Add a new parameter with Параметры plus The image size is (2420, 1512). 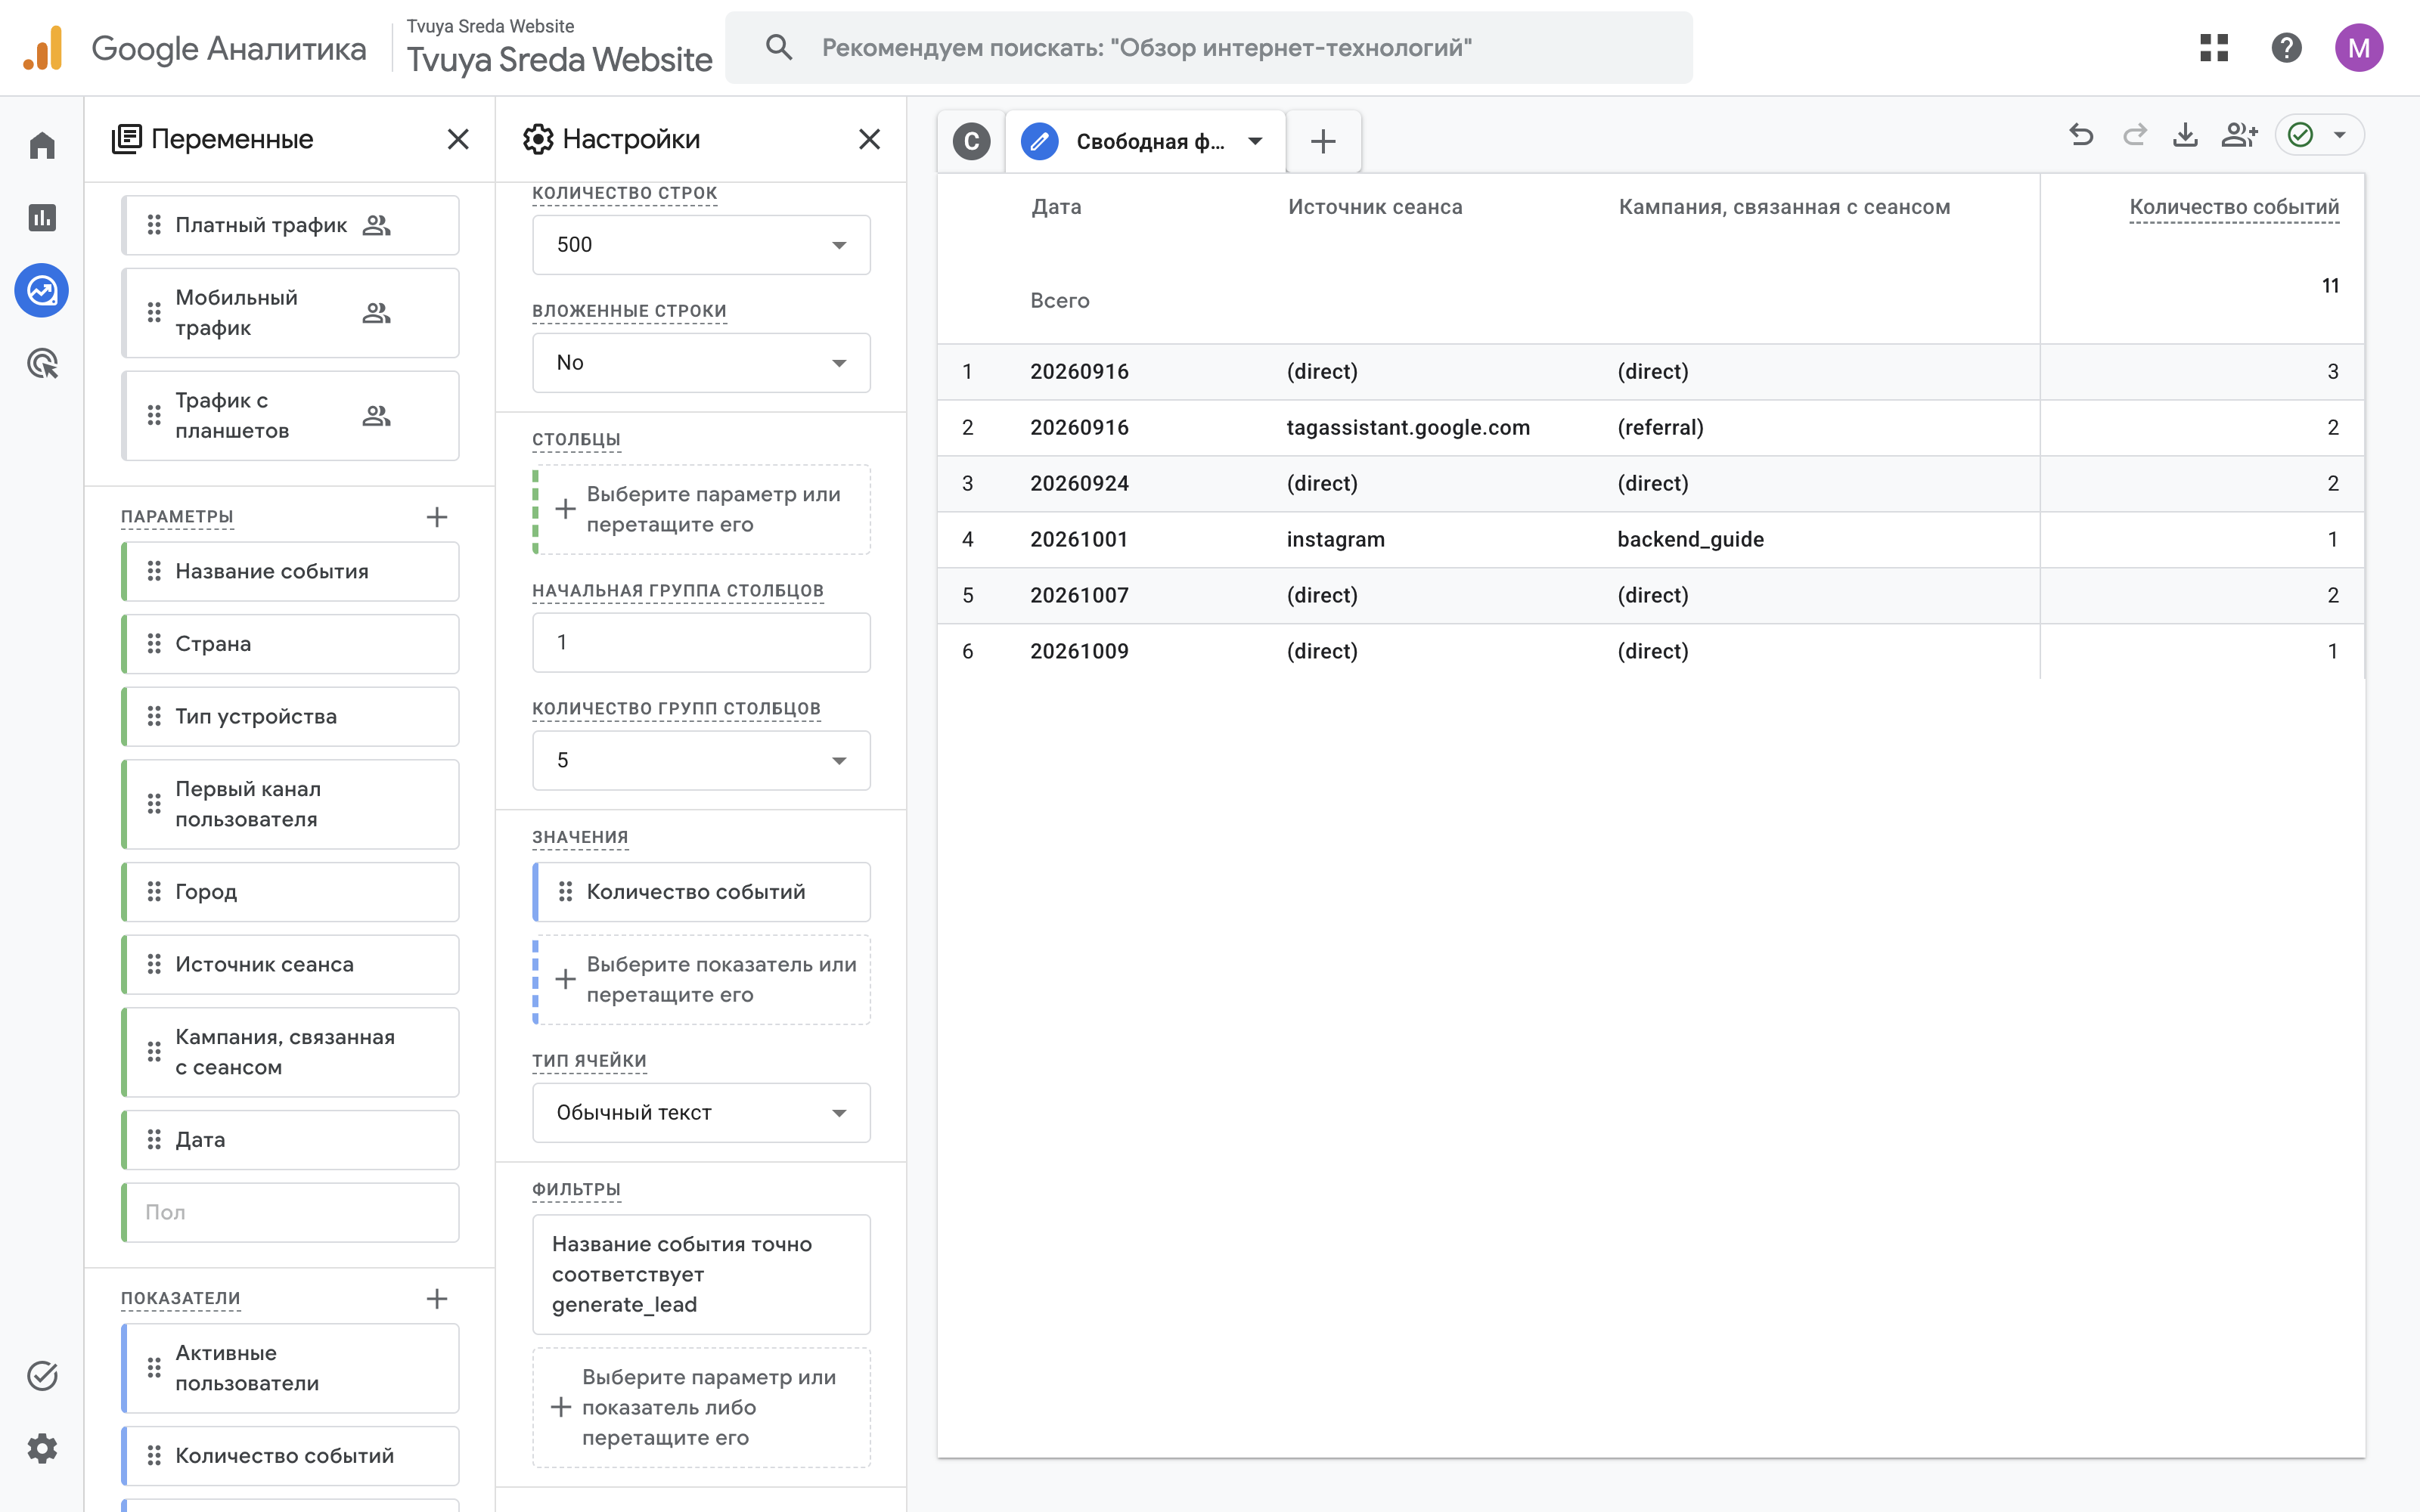[437, 517]
